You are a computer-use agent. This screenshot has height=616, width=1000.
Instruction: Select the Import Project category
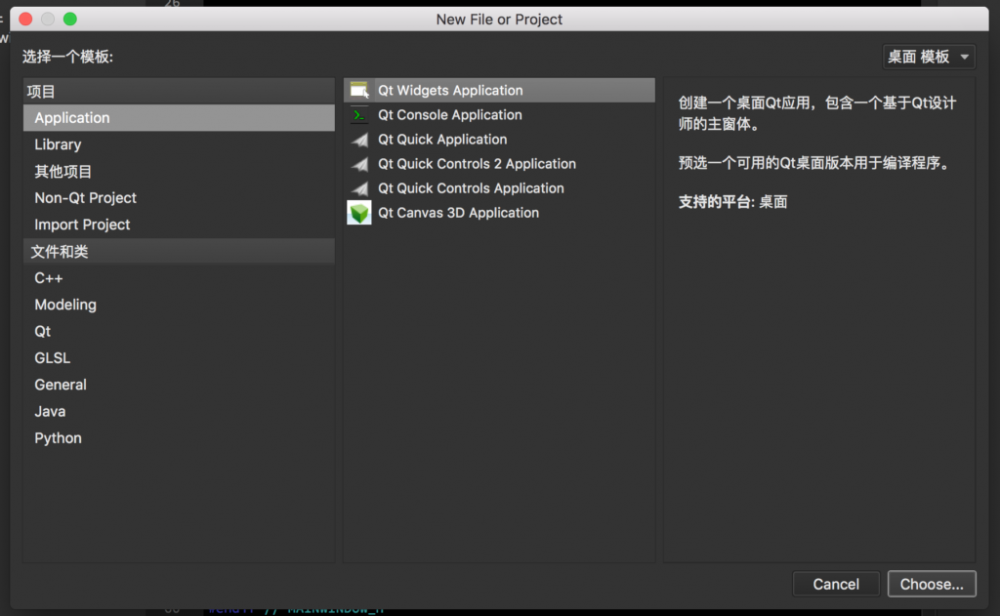[x=179, y=225]
